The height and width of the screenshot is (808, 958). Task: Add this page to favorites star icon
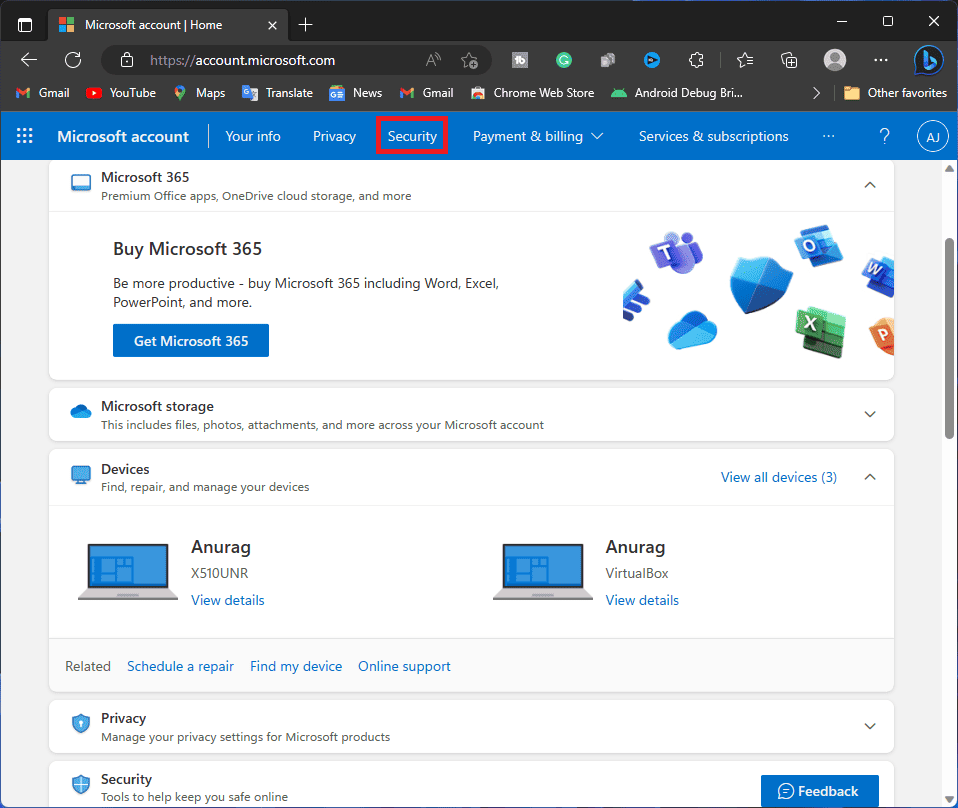click(469, 60)
